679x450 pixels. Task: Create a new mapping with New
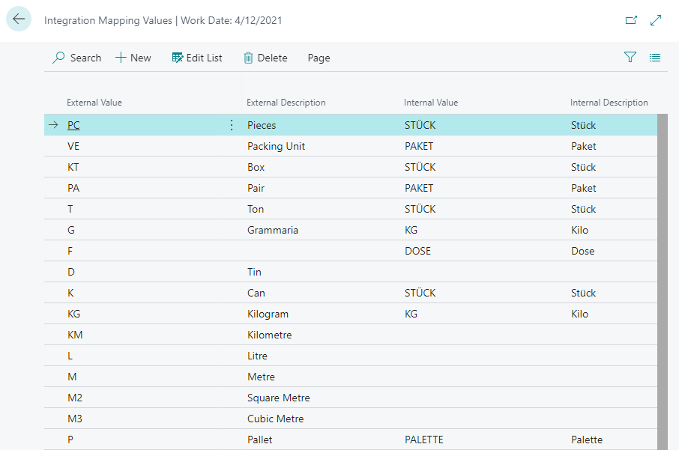[133, 58]
